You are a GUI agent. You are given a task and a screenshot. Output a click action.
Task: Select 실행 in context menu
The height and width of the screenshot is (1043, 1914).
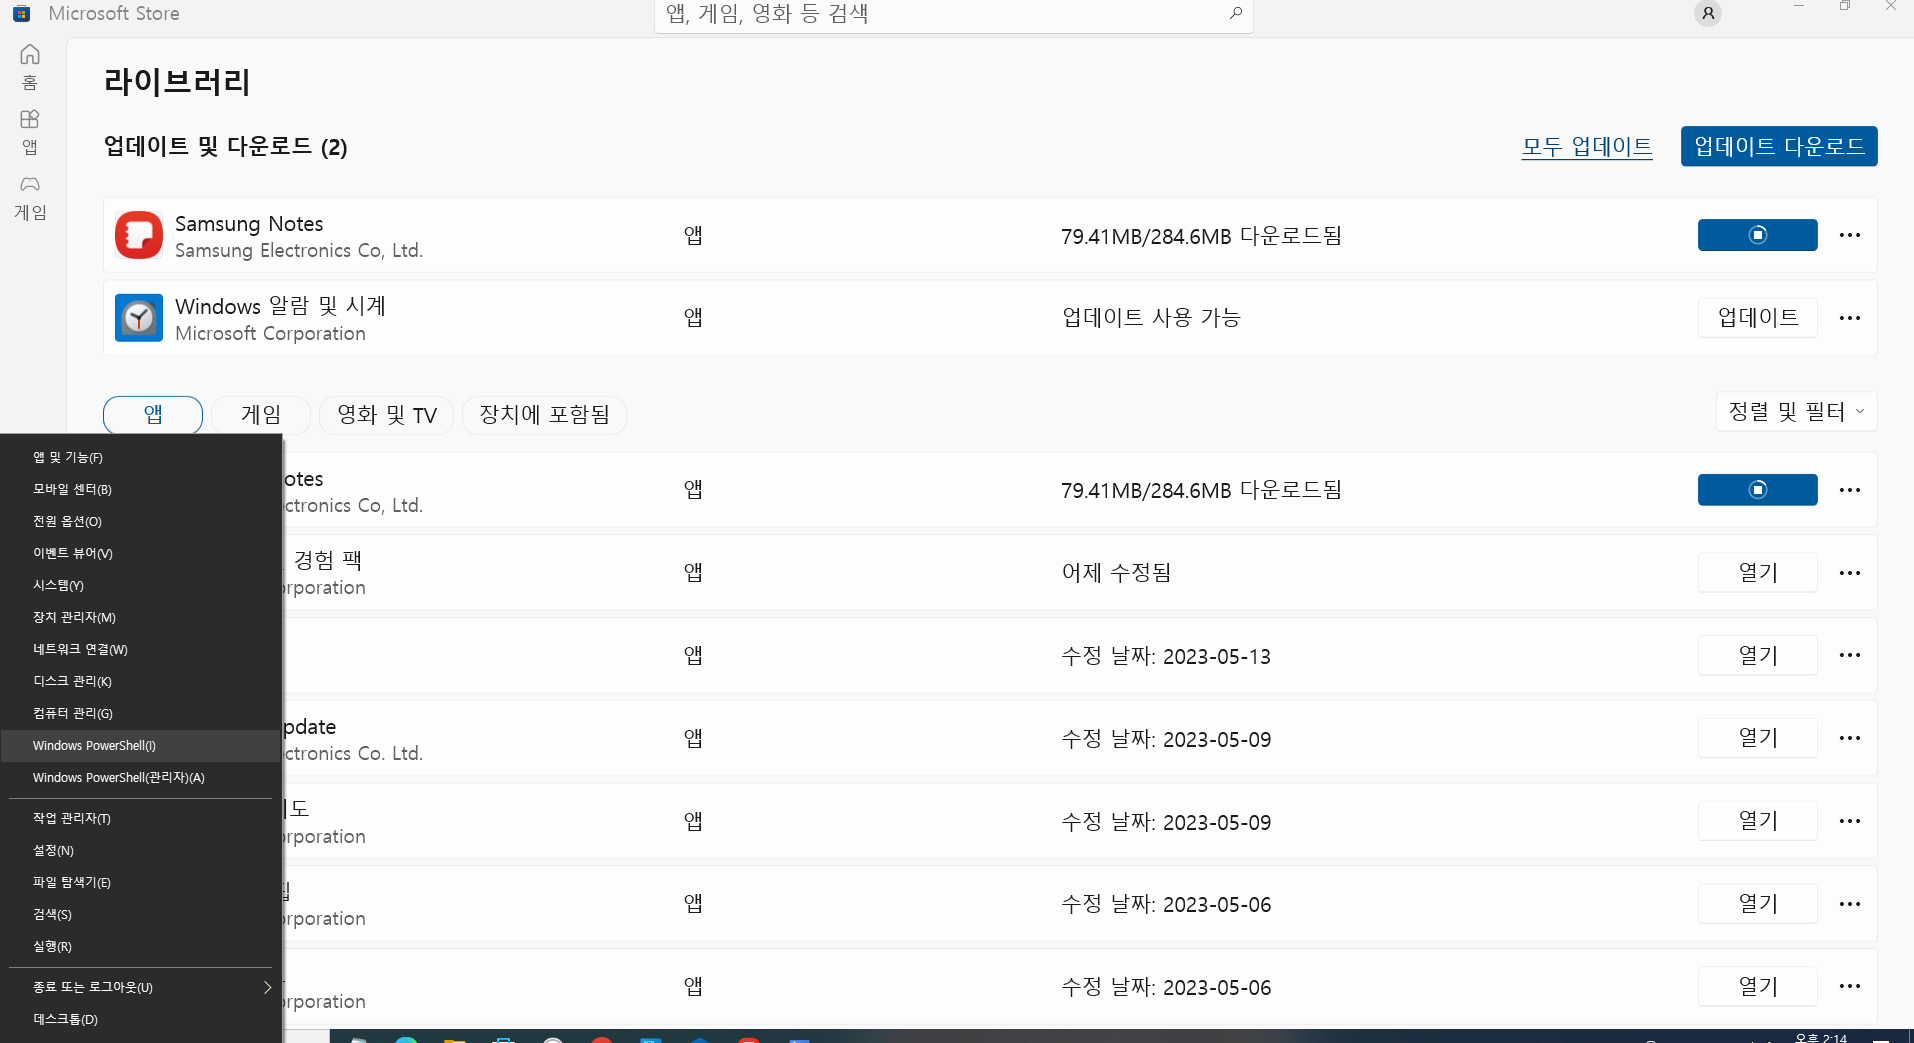click(x=141, y=946)
